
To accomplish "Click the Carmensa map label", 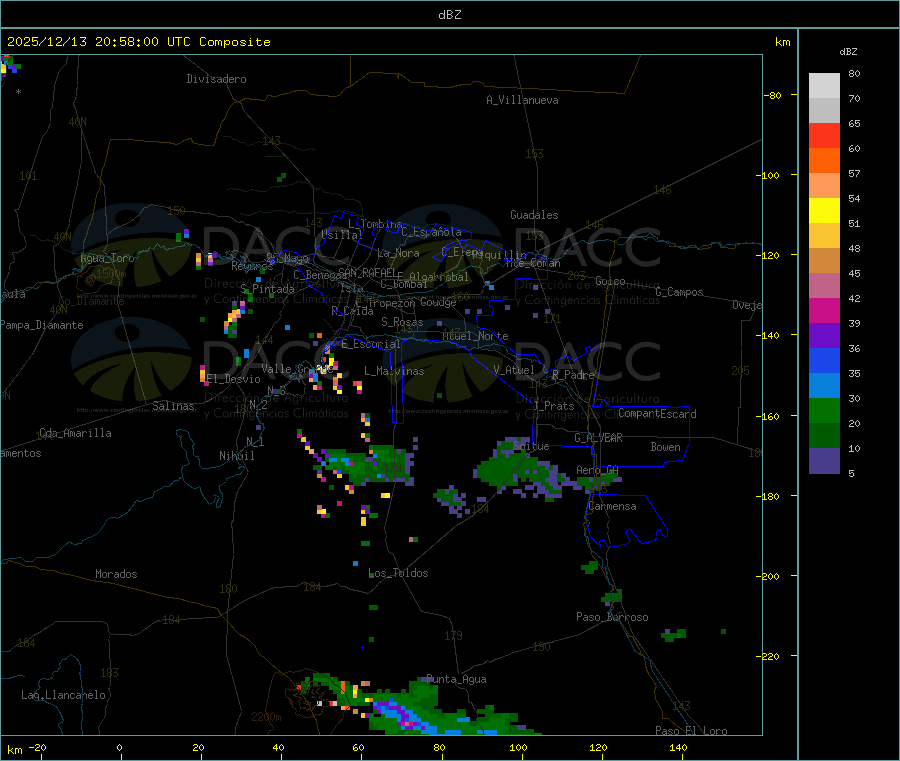I will [612, 506].
